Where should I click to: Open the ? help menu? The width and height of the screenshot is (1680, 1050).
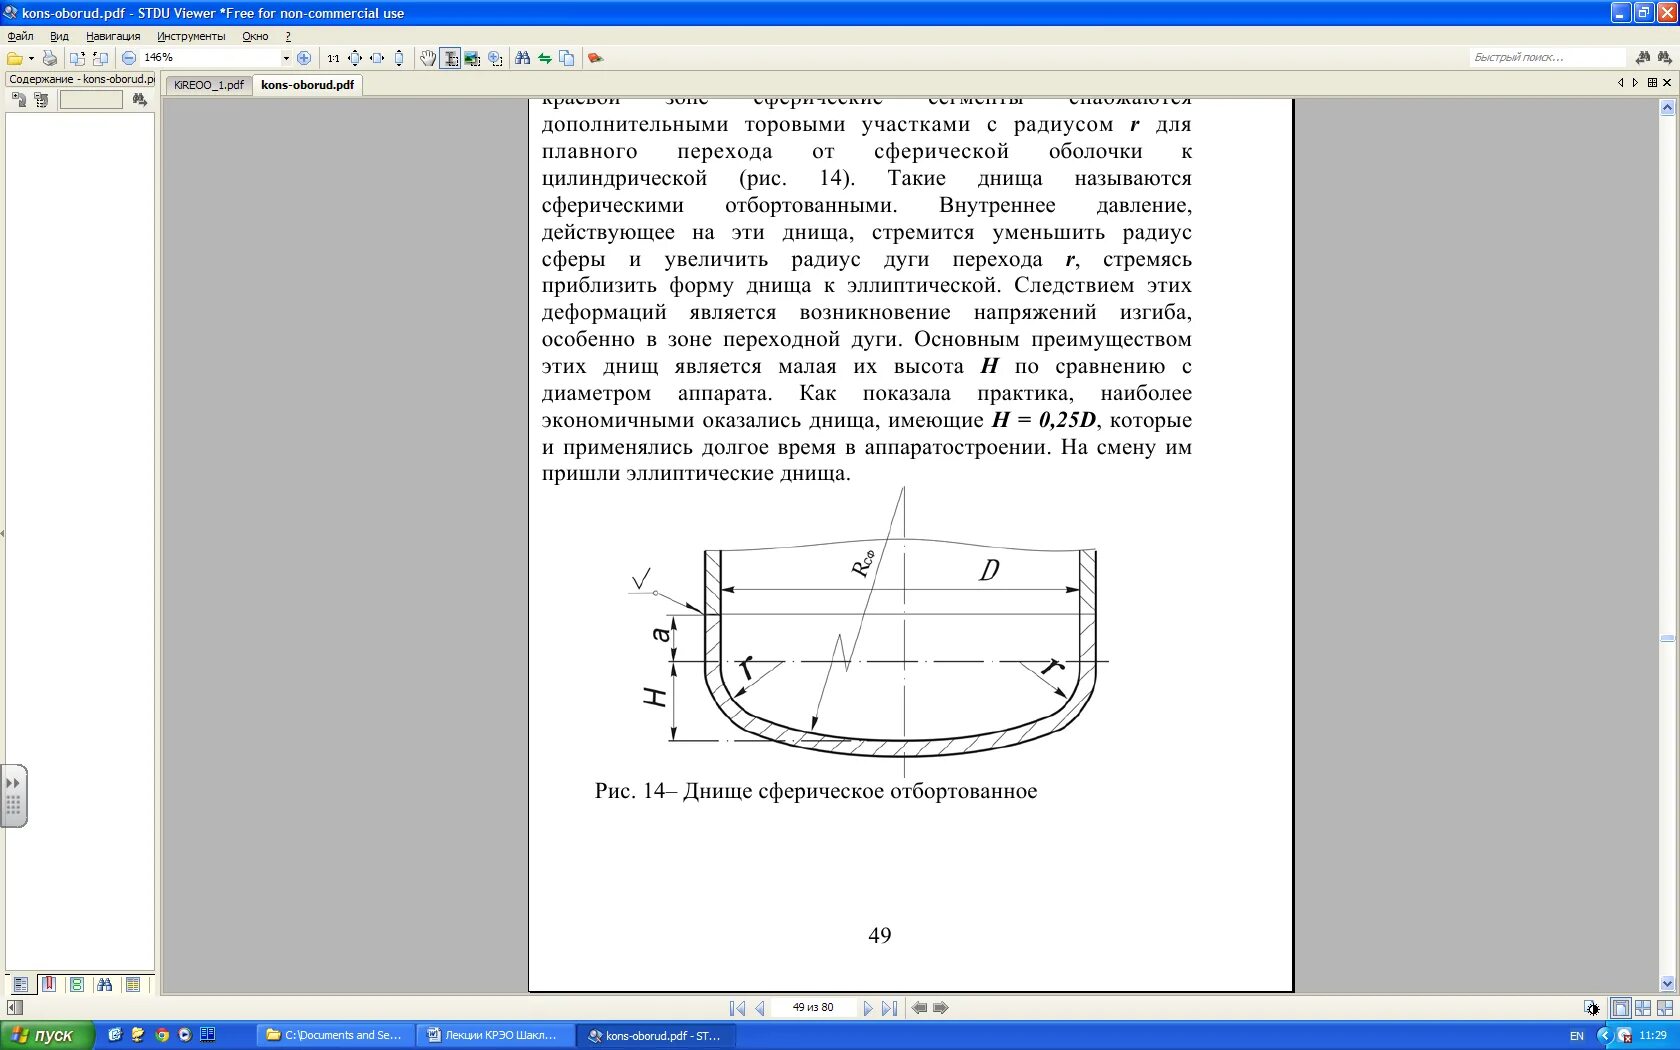[x=288, y=36]
